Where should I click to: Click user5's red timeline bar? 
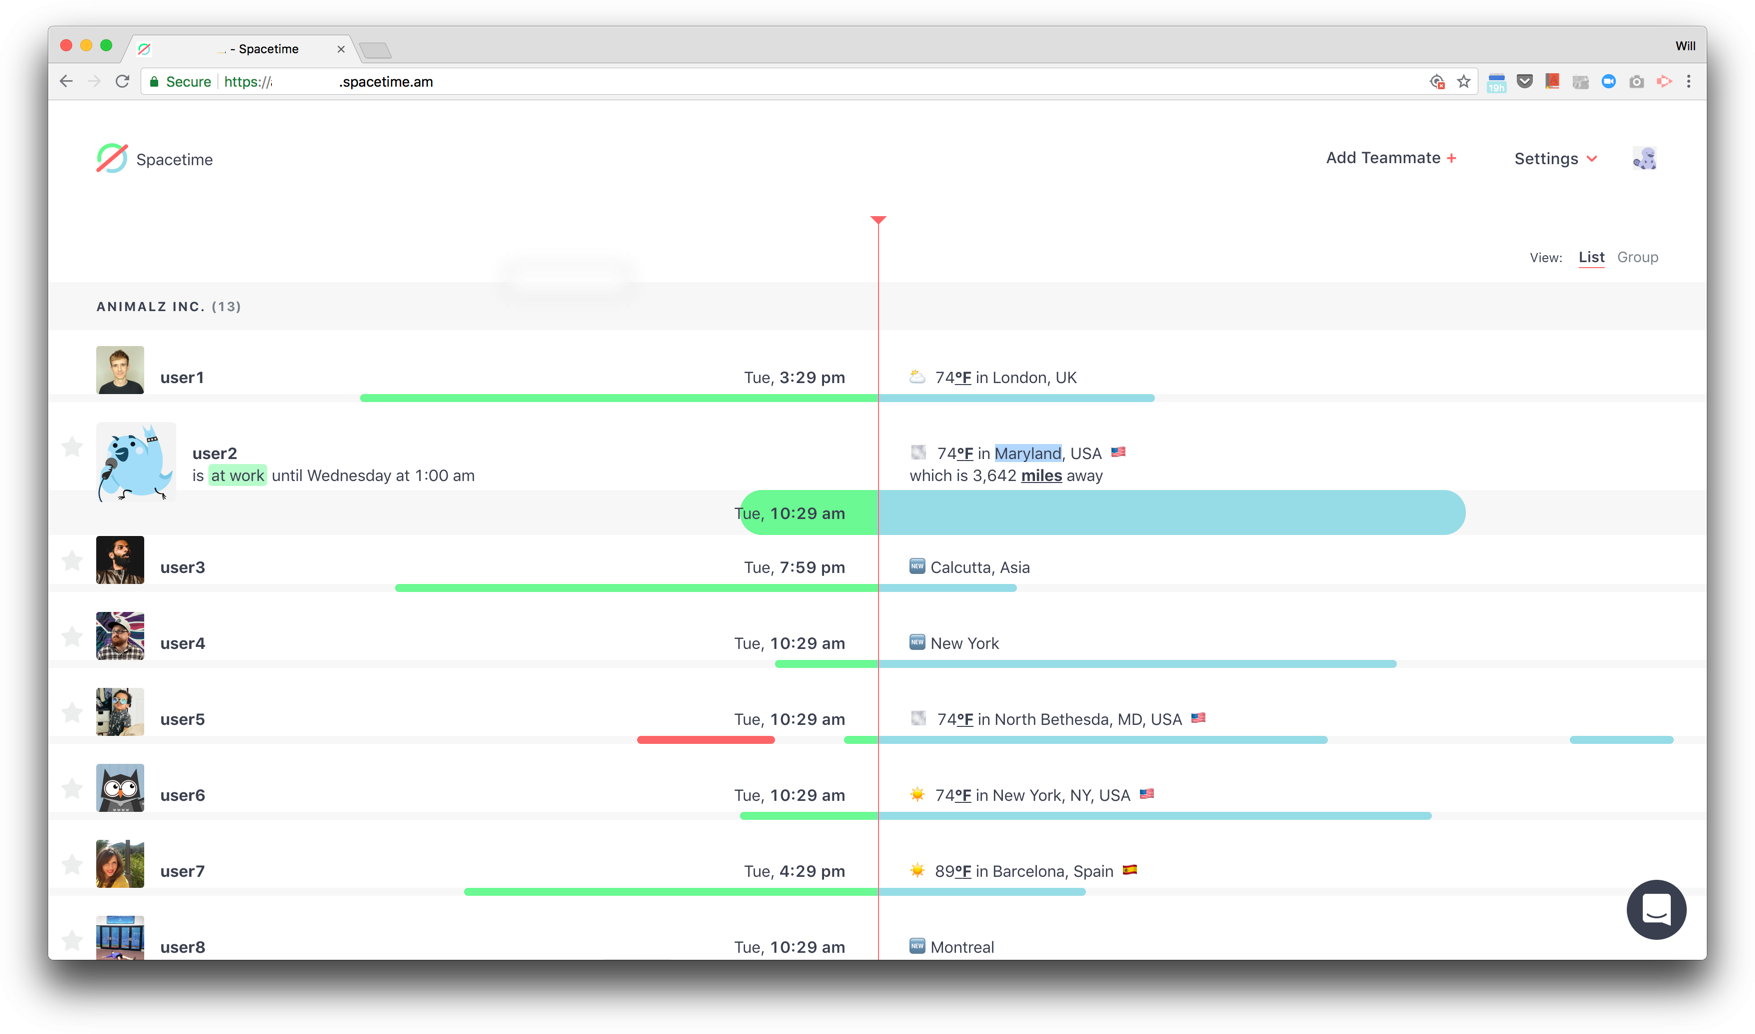point(706,740)
